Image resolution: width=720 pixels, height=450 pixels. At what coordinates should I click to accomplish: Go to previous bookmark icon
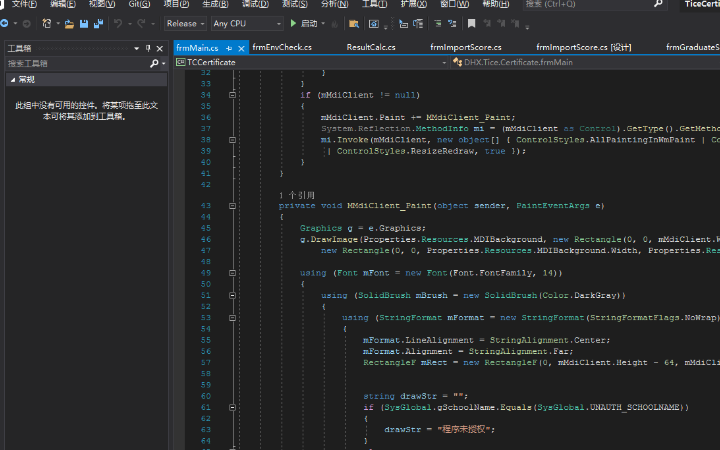pos(487,23)
